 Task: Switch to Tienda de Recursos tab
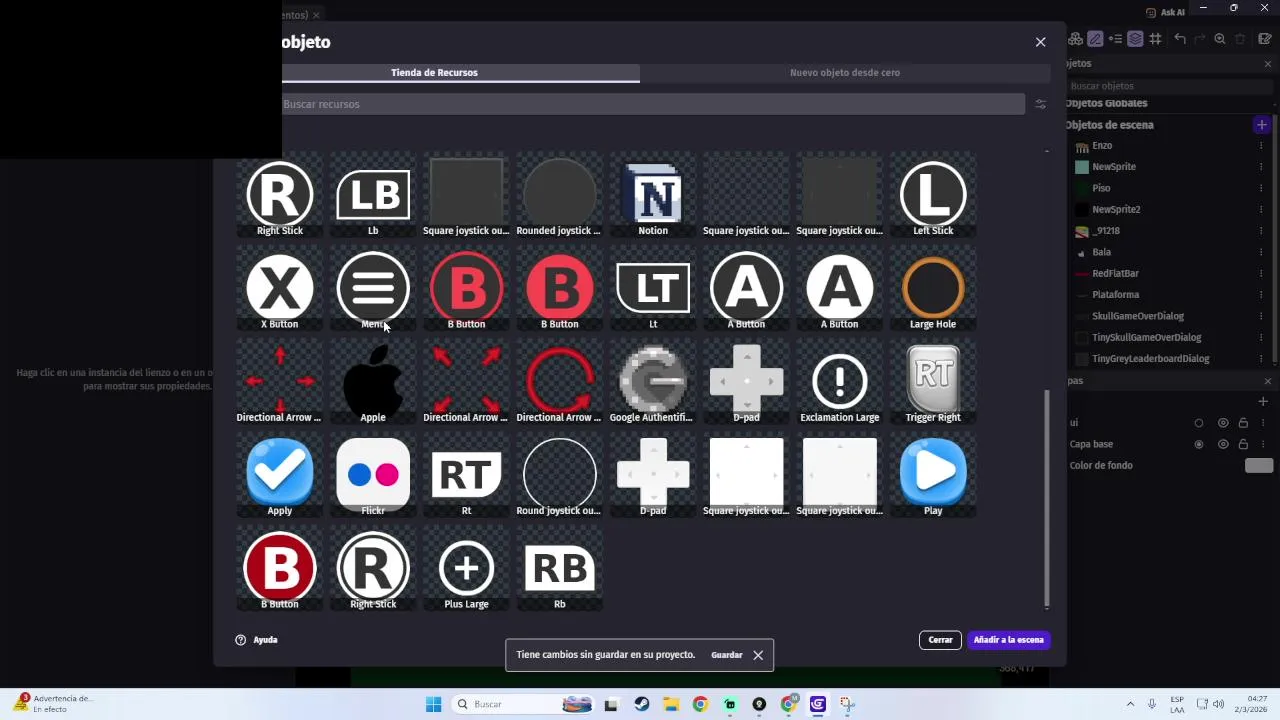point(434,73)
